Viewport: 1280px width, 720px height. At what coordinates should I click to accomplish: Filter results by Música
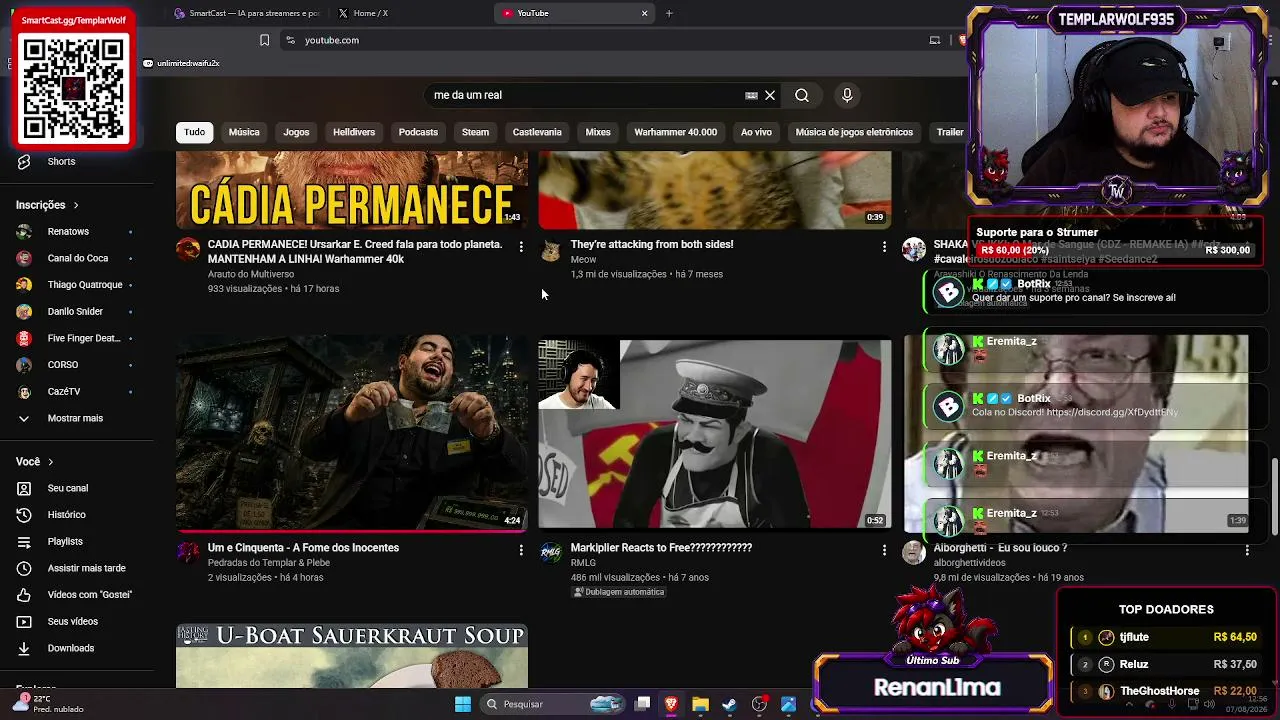[x=244, y=132]
